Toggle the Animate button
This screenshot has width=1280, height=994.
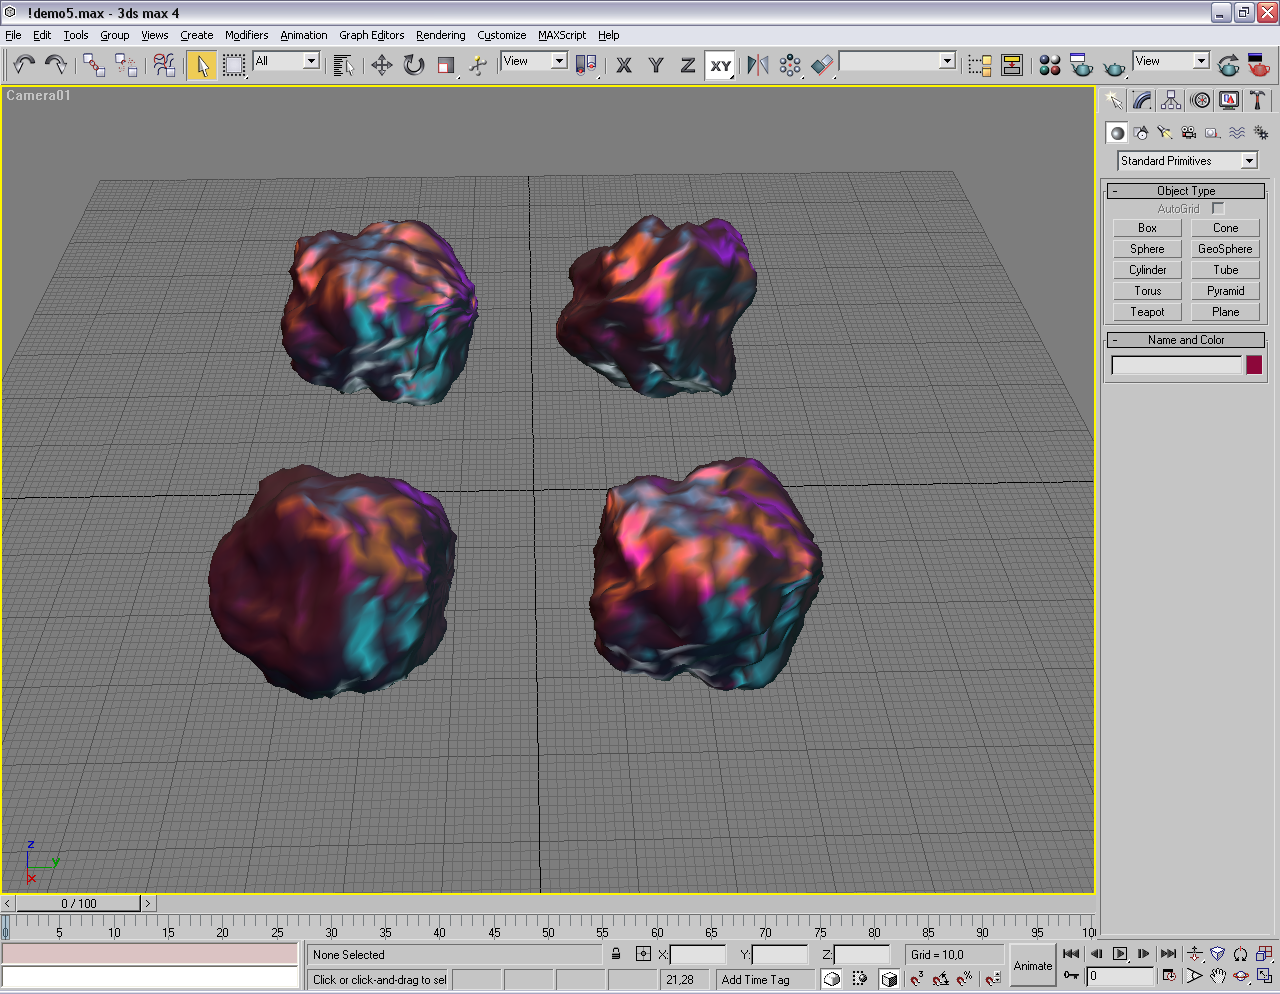[1032, 966]
